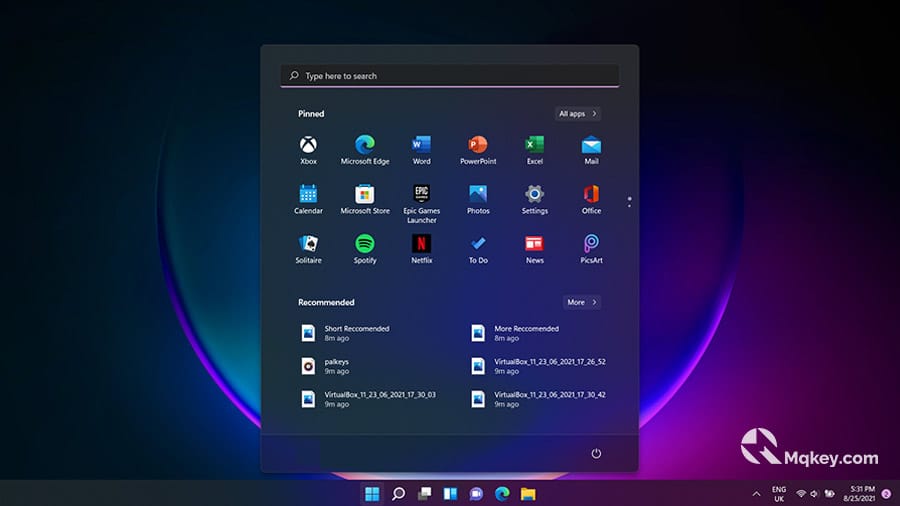Viewport: 900px width, 506px height.
Task: Open the clock and date display
Action: (x=859, y=493)
